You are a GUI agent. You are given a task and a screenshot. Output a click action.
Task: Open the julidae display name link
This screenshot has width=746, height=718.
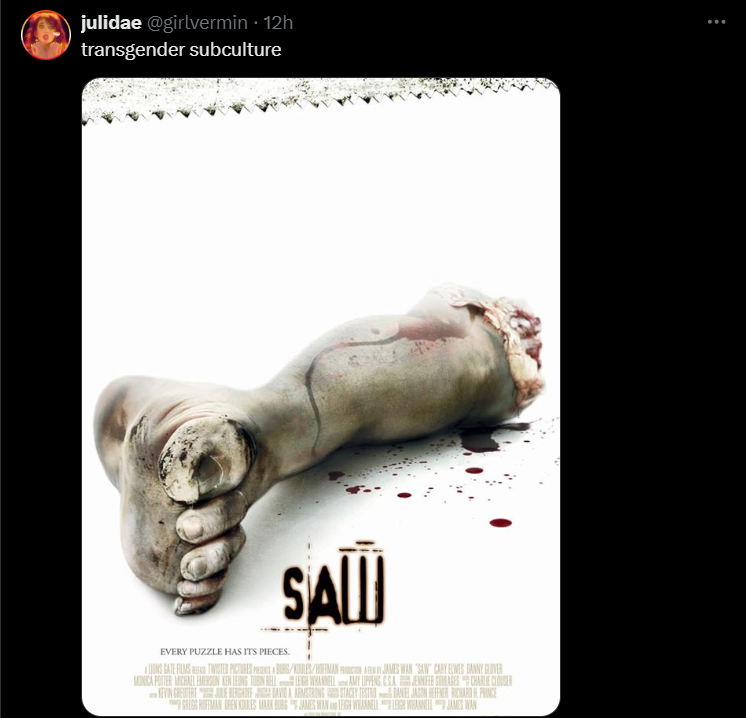tap(111, 22)
